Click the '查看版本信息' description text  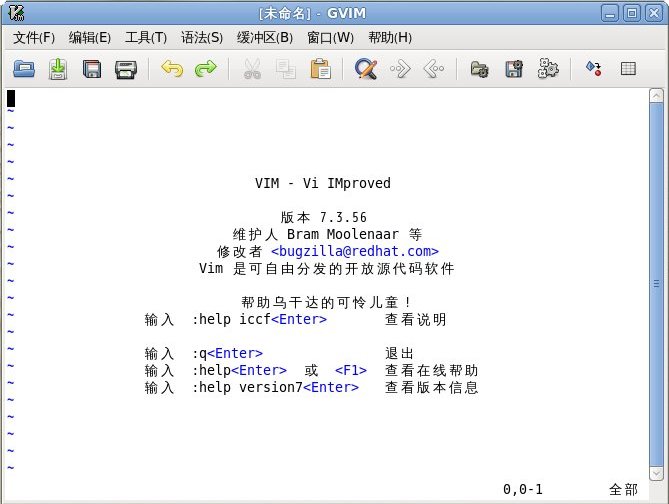(x=431, y=387)
